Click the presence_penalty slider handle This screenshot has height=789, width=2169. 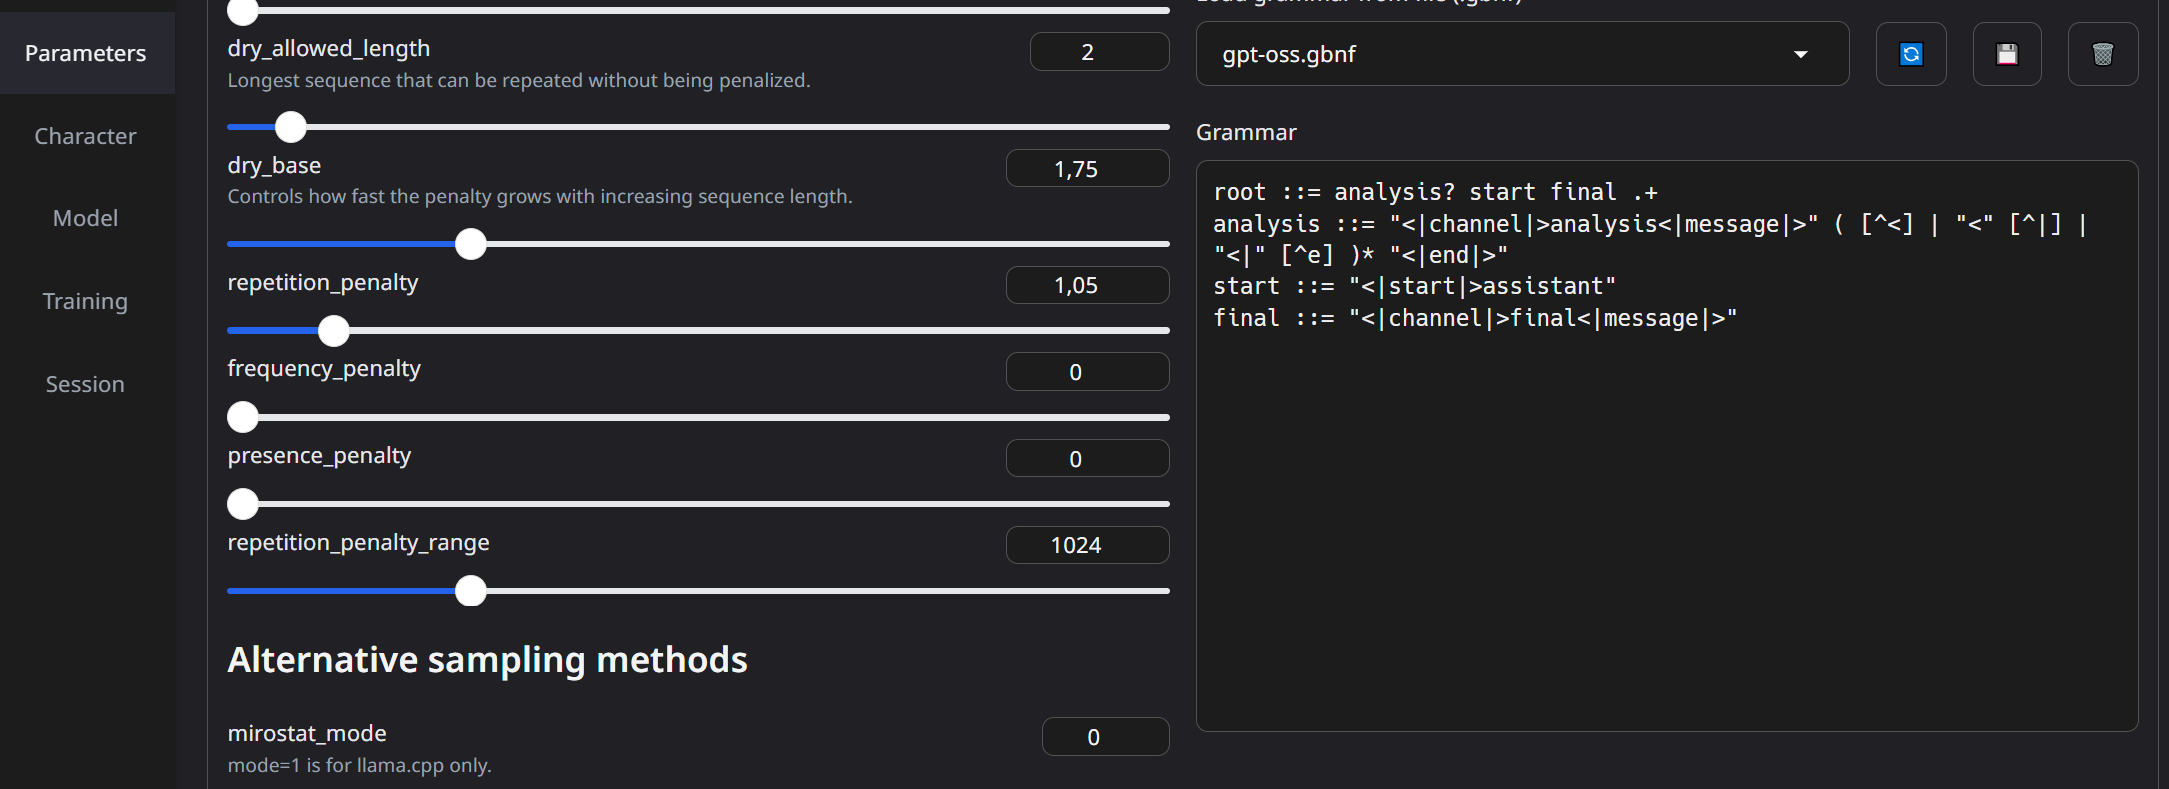243,504
